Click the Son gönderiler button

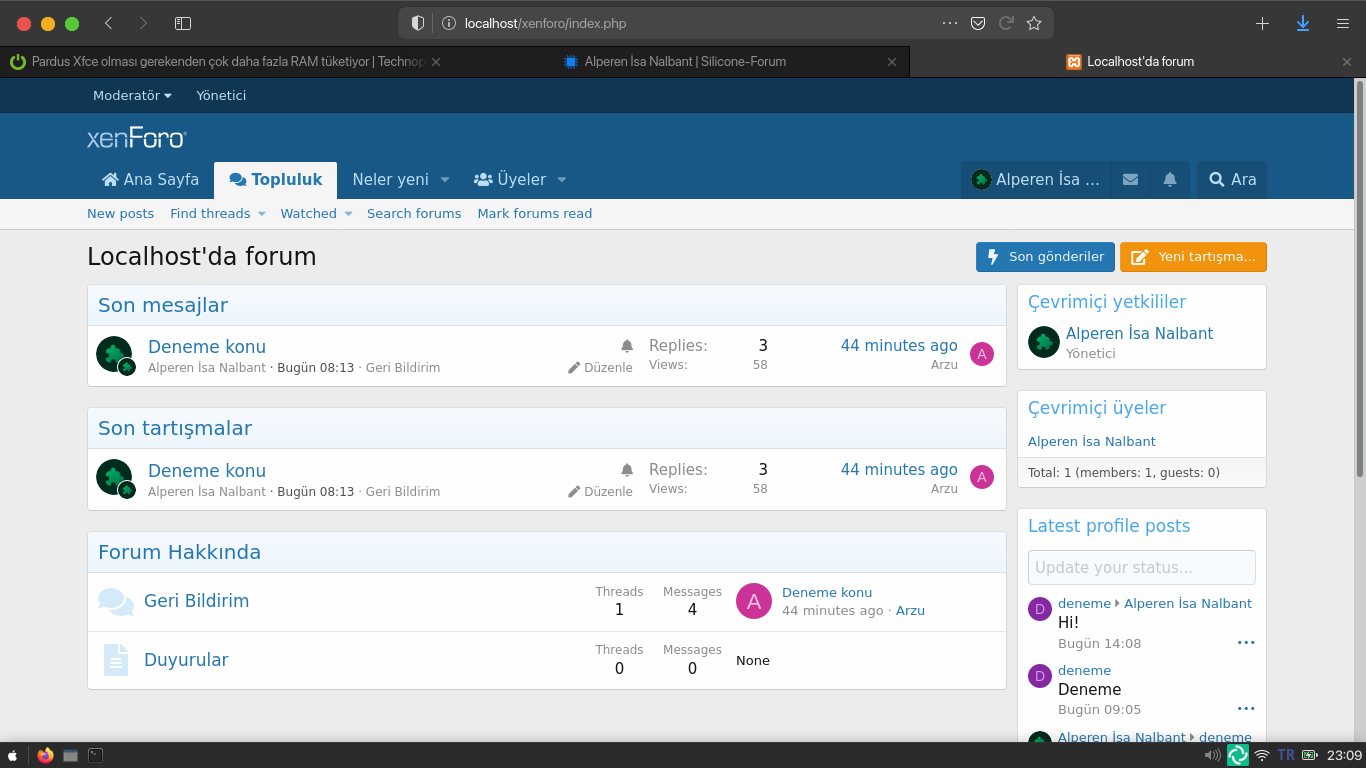coord(1045,257)
